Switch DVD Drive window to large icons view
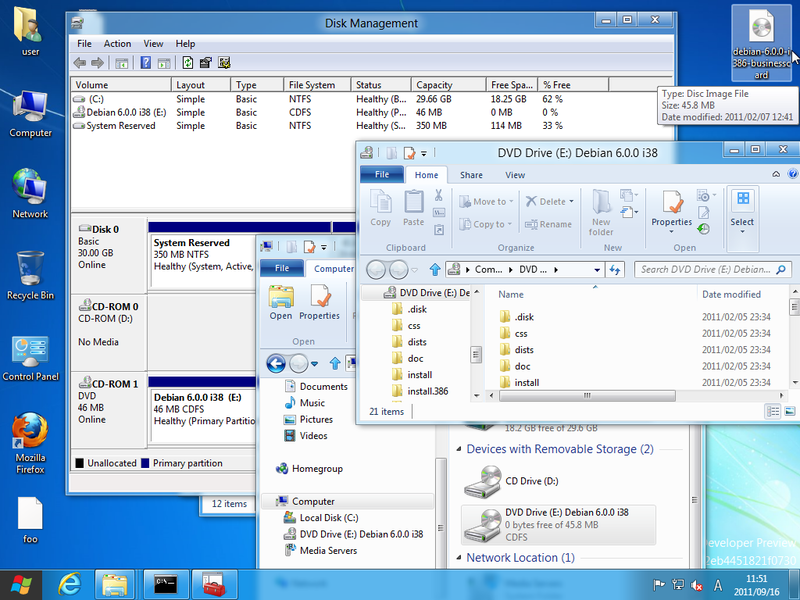This screenshot has width=800, height=600. click(x=790, y=411)
